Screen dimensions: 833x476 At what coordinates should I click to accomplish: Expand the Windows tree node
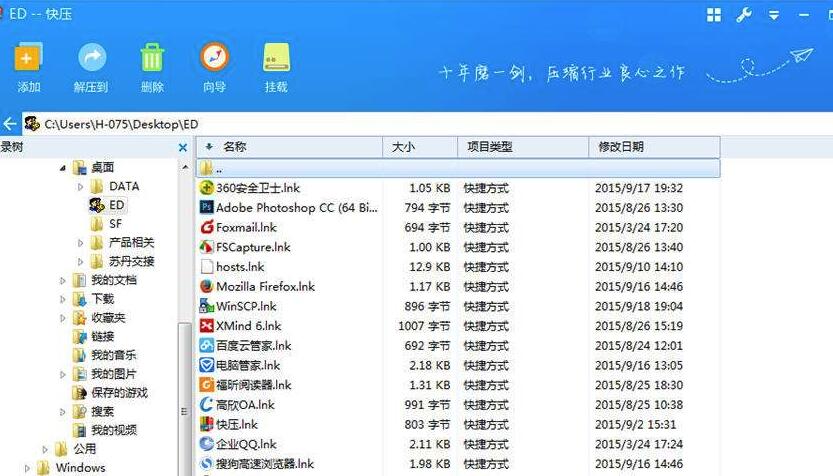click(28, 468)
